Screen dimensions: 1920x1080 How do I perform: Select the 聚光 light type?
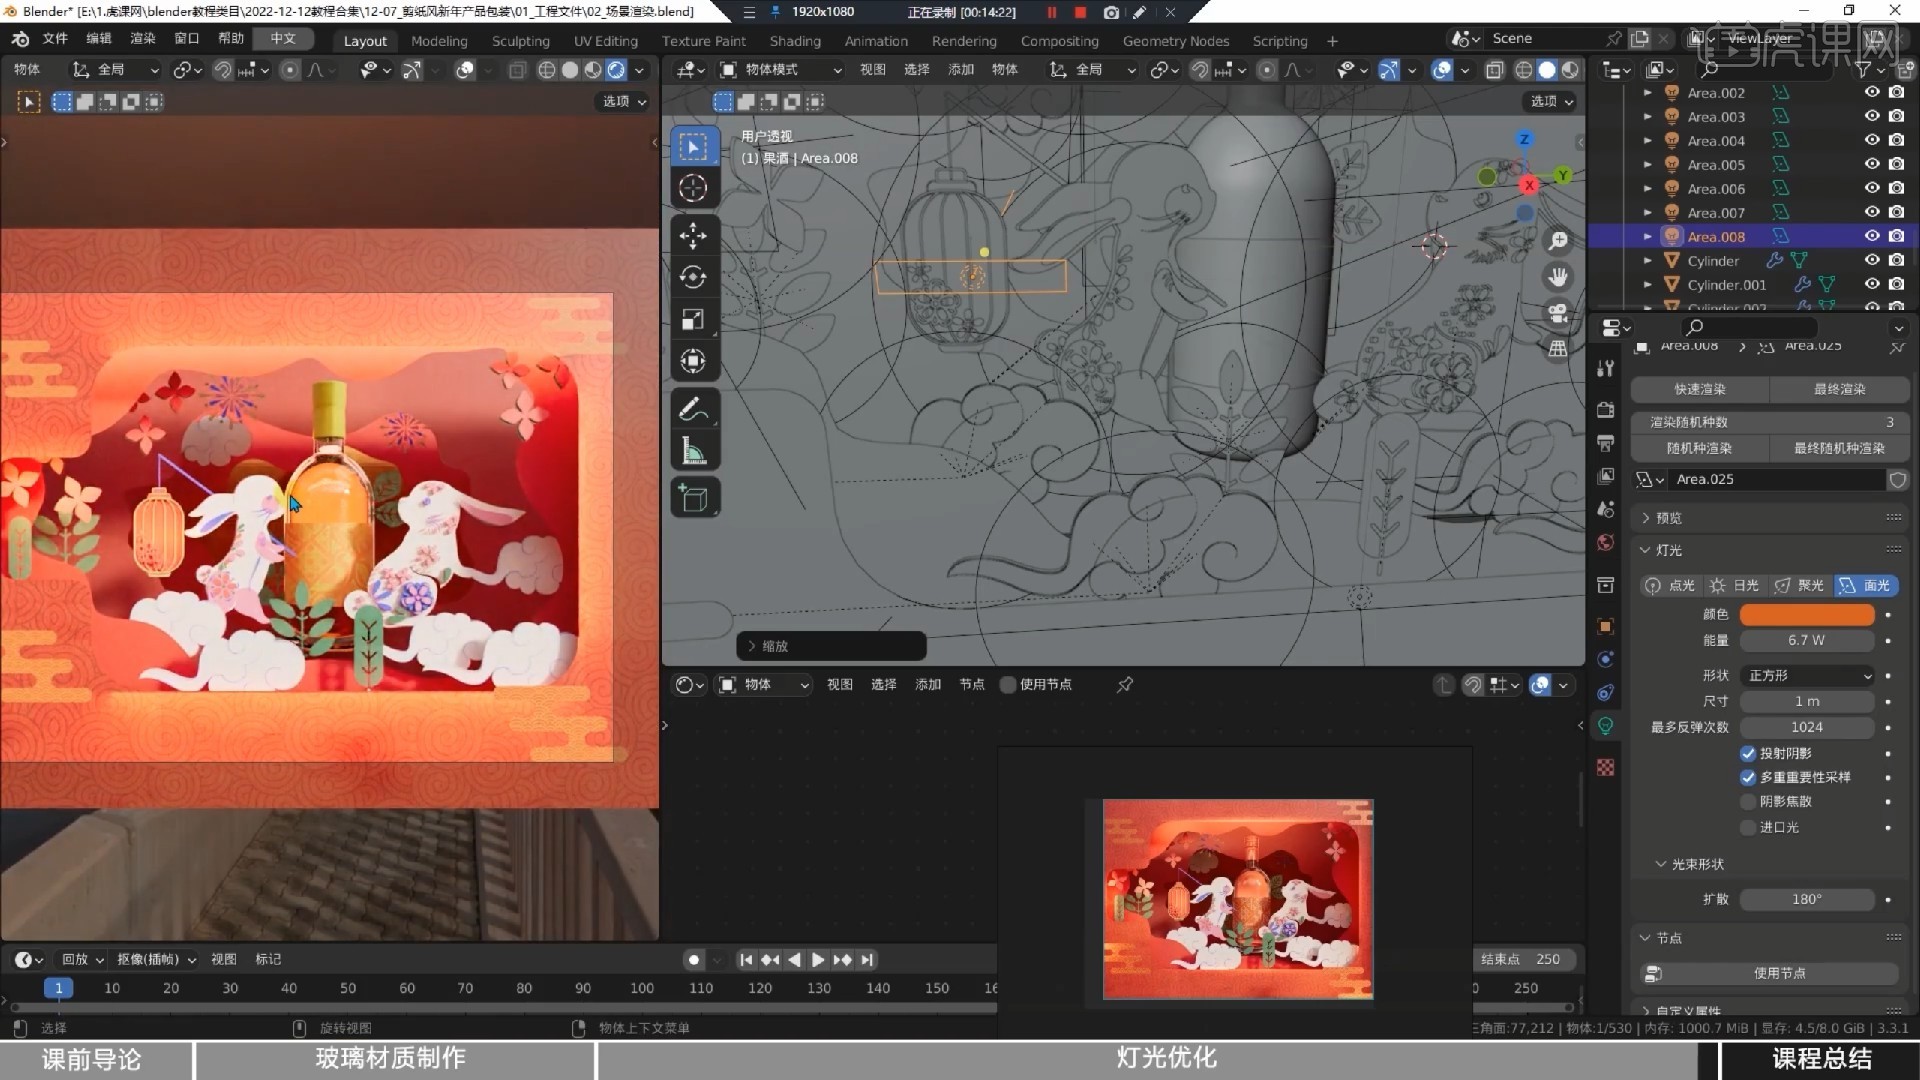[x=1800, y=585]
